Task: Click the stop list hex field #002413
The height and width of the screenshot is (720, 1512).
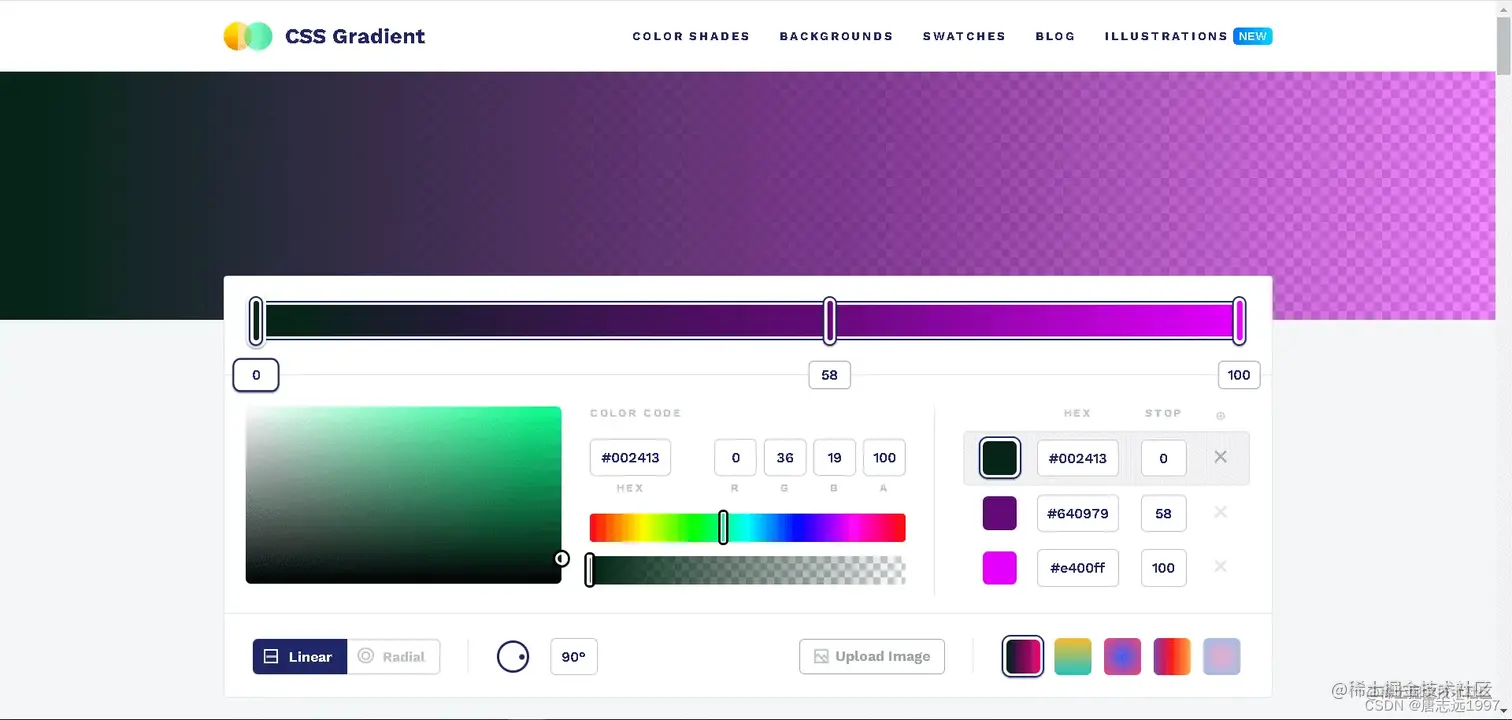Action: (x=1078, y=458)
